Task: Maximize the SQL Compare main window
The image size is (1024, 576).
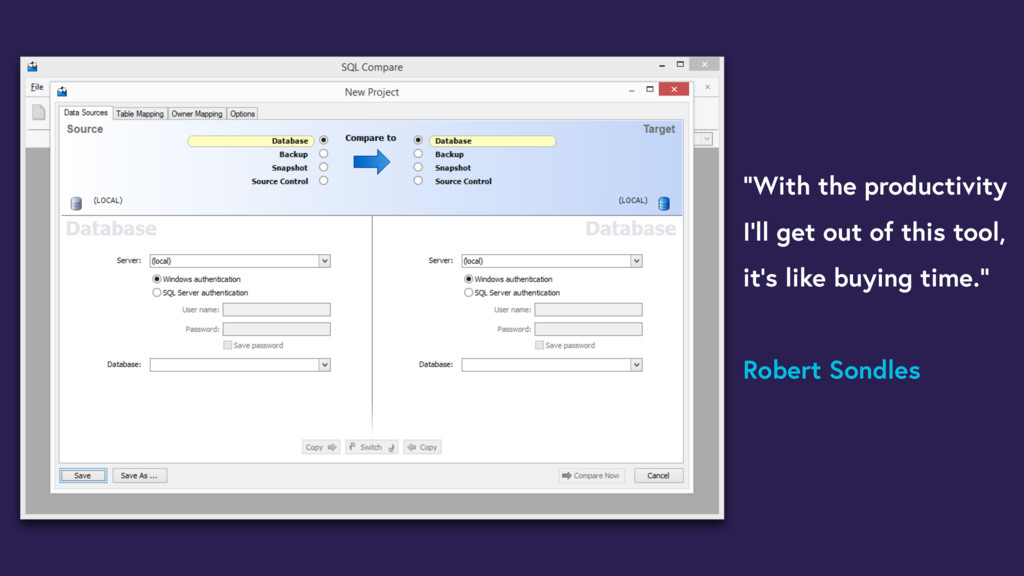Action: (x=680, y=65)
